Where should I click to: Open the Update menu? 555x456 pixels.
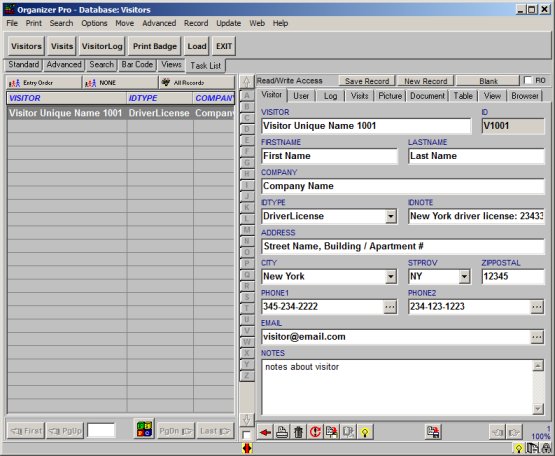(x=229, y=23)
